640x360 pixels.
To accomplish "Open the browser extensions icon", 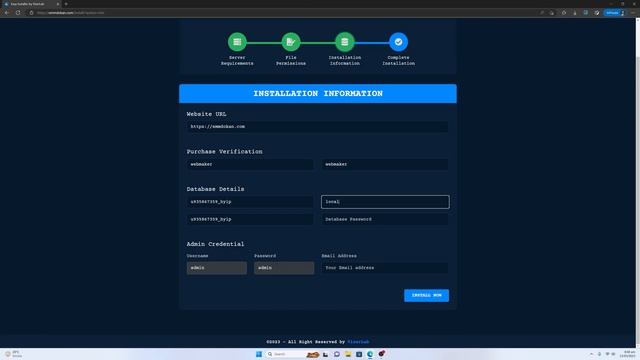I will click(x=564, y=13).
